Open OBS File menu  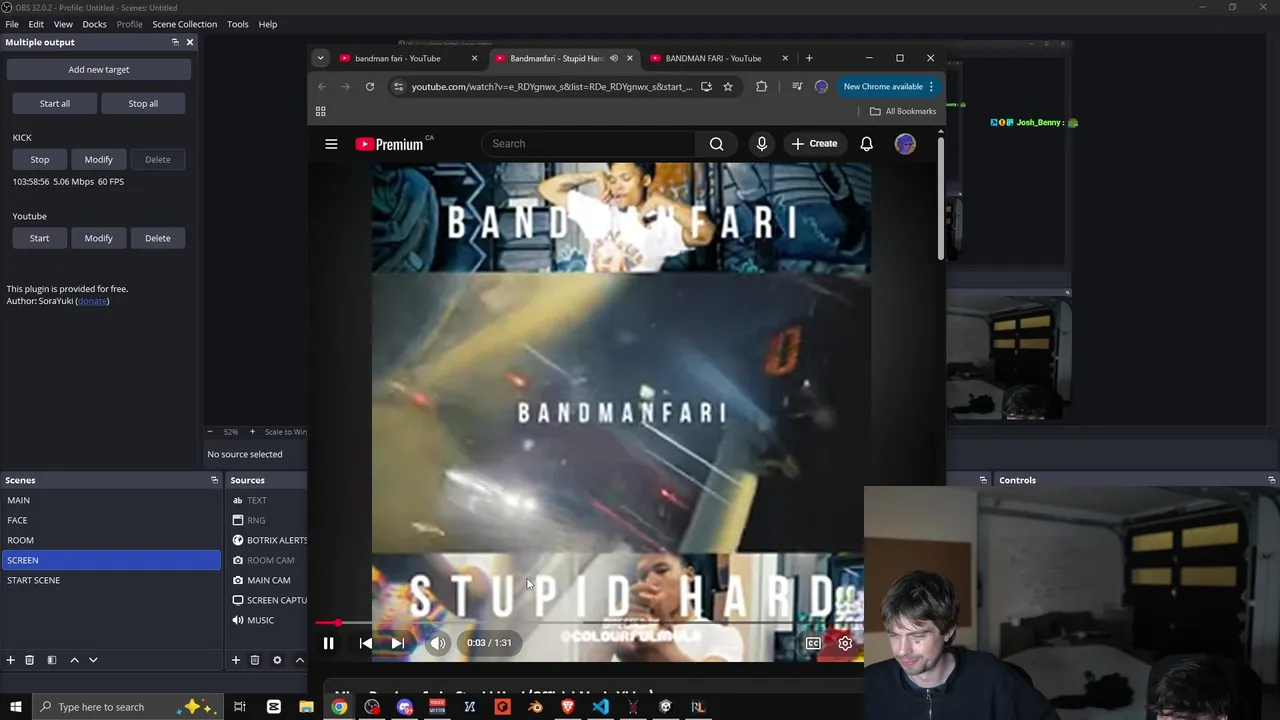tap(12, 24)
